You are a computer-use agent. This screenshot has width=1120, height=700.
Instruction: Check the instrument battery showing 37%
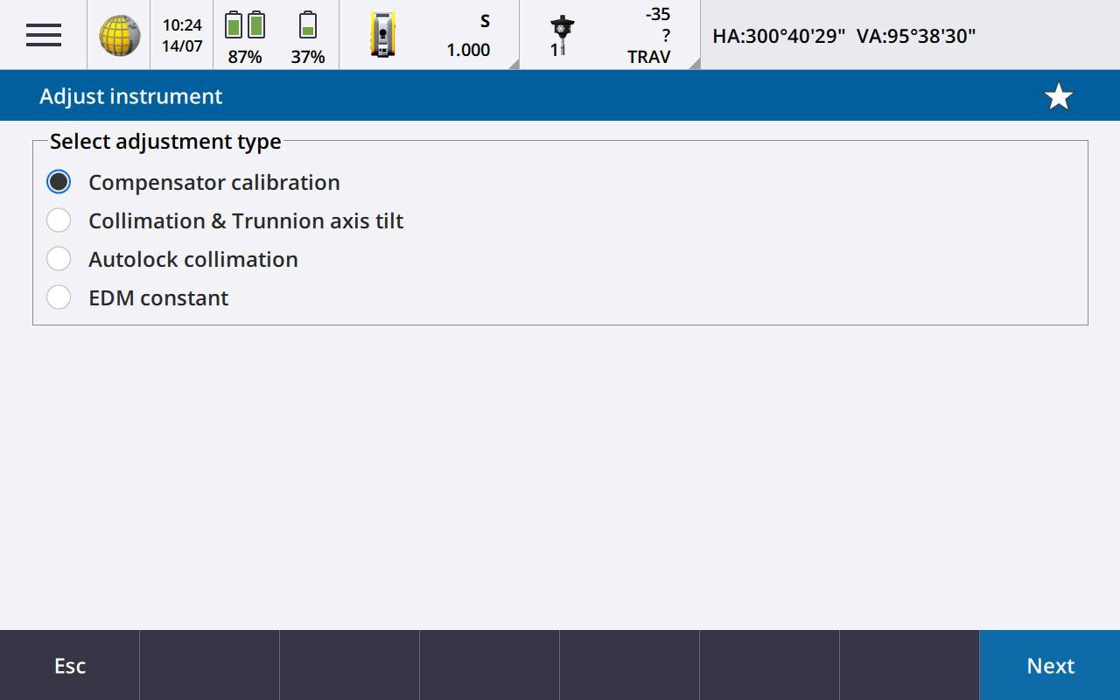coord(308,35)
